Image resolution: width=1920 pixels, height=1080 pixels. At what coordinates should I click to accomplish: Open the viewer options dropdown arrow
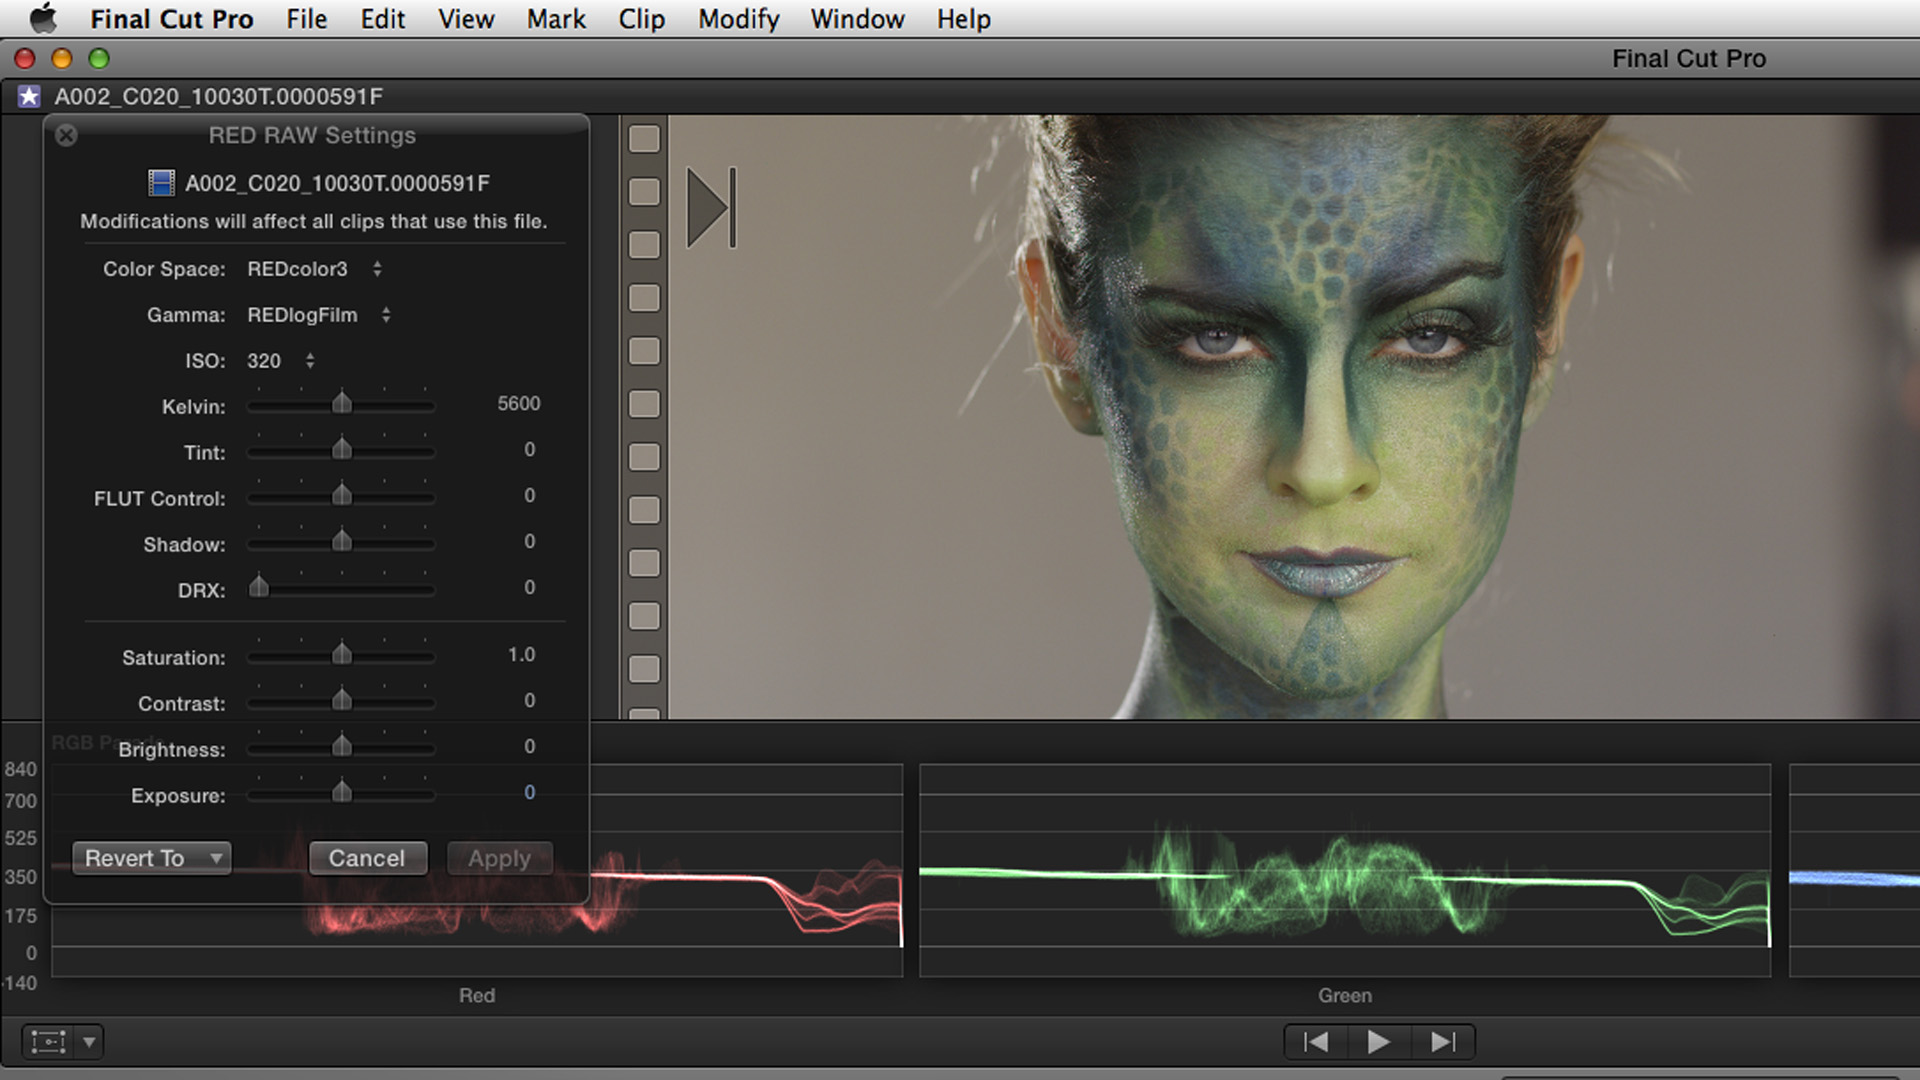(89, 1042)
